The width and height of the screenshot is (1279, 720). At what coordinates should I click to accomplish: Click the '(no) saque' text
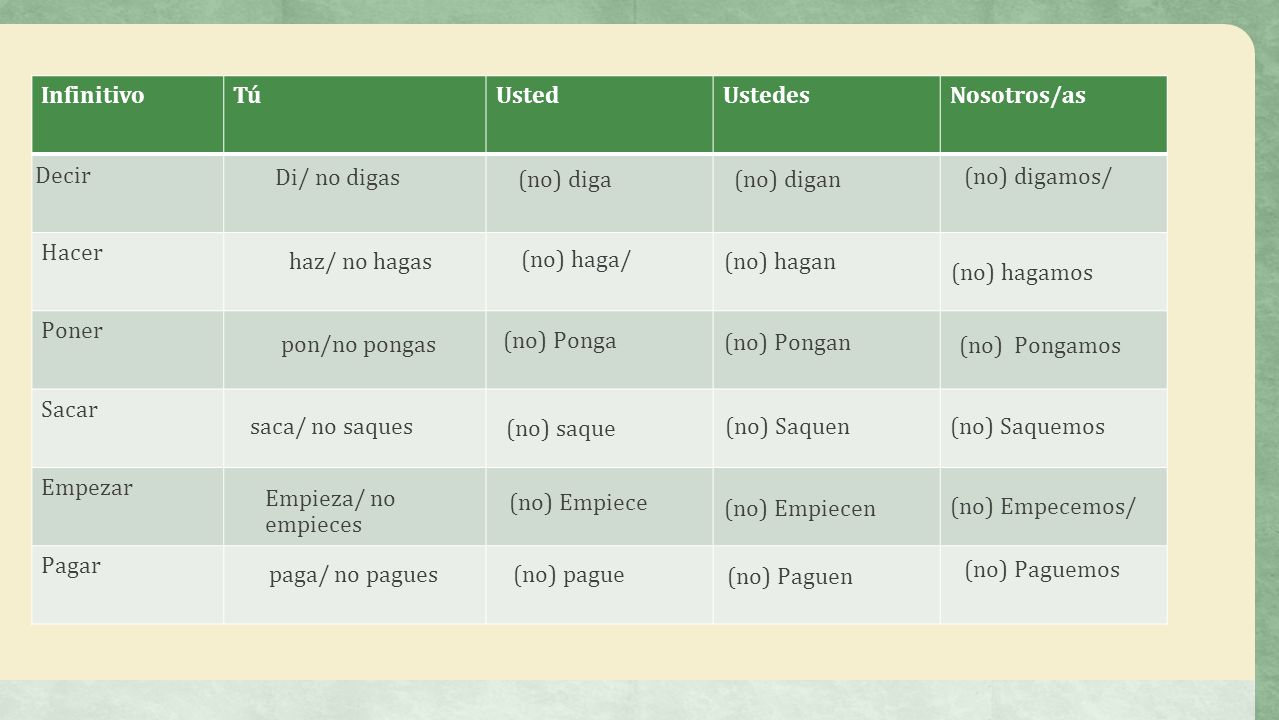(561, 429)
